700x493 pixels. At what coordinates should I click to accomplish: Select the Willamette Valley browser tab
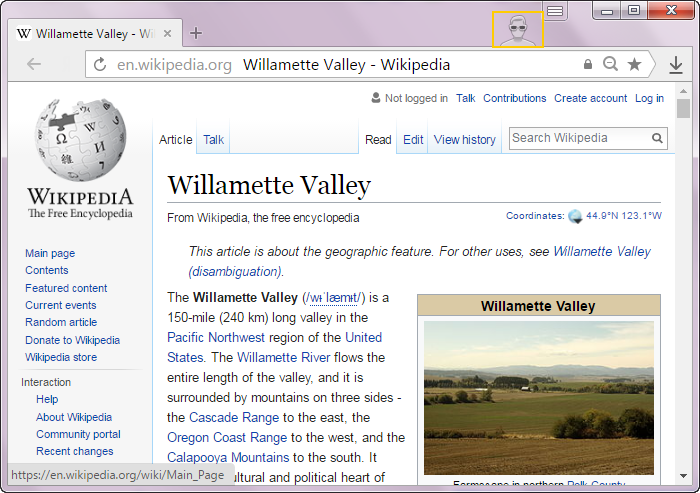click(x=95, y=33)
